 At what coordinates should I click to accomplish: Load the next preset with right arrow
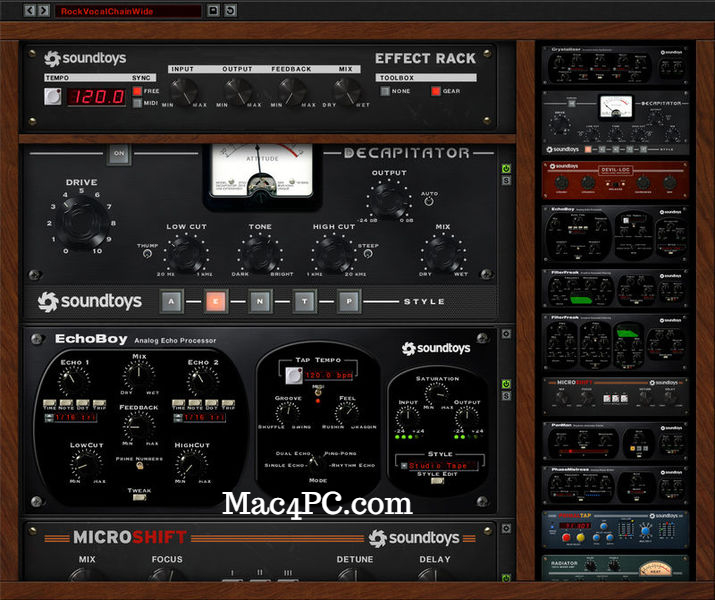coord(44,10)
